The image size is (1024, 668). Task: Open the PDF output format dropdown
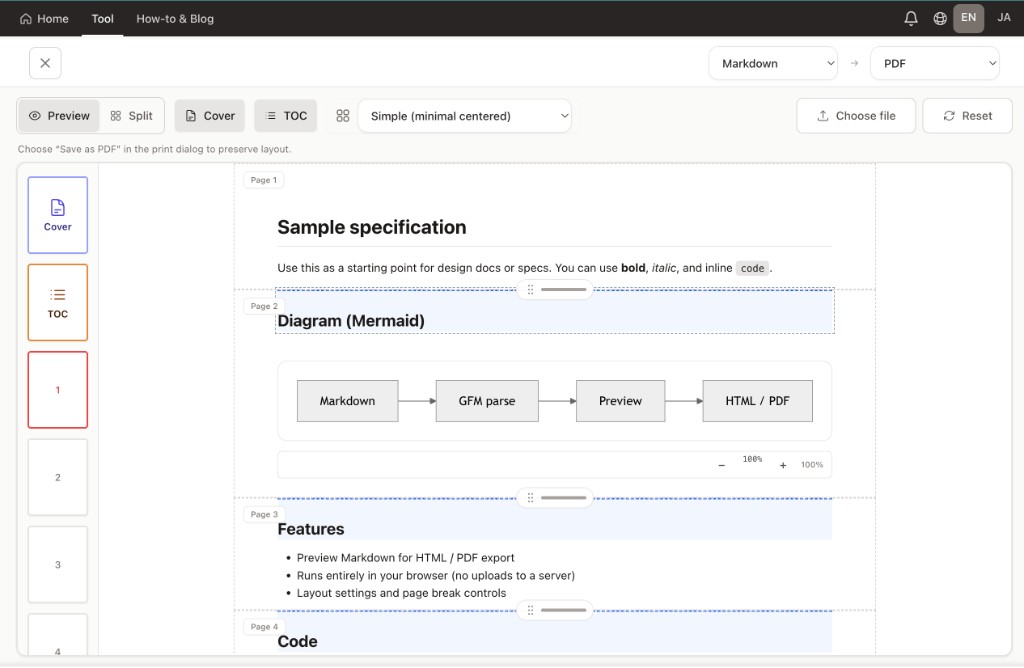(935, 63)
